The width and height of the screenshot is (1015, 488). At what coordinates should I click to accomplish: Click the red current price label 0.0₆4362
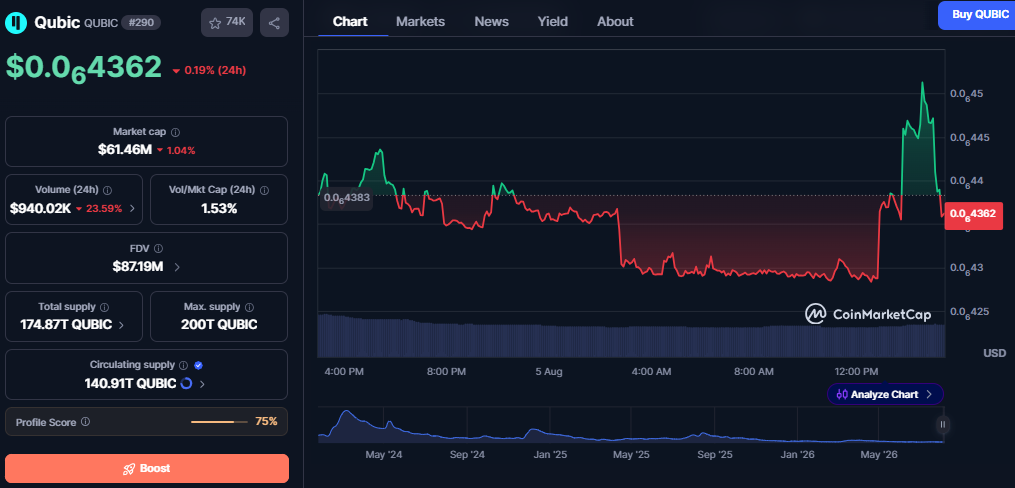point(974,216)
